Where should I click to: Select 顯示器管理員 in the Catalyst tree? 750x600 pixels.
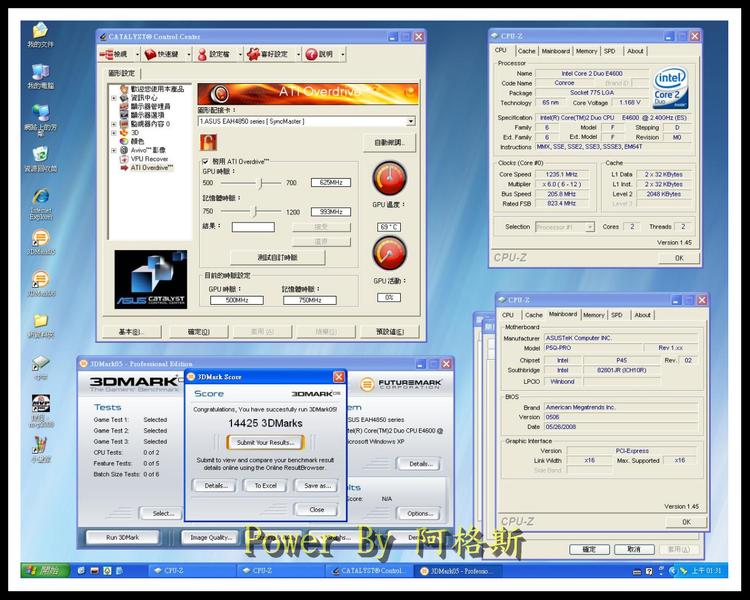[x=150, y=106]
